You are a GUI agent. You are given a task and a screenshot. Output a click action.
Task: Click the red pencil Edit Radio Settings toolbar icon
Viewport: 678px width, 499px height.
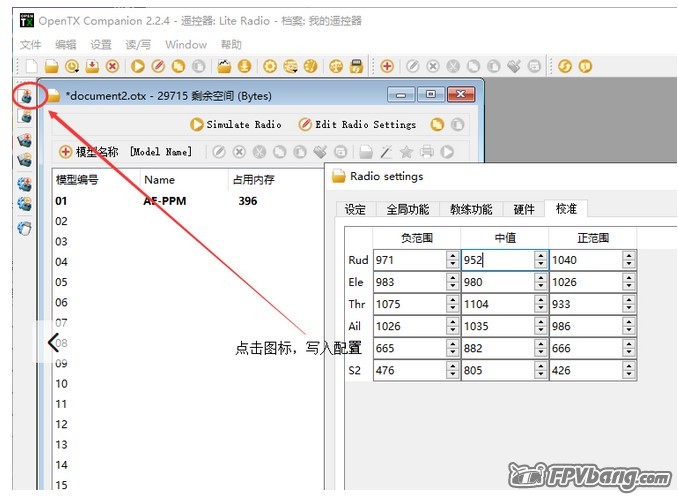(x=158, y=66)
